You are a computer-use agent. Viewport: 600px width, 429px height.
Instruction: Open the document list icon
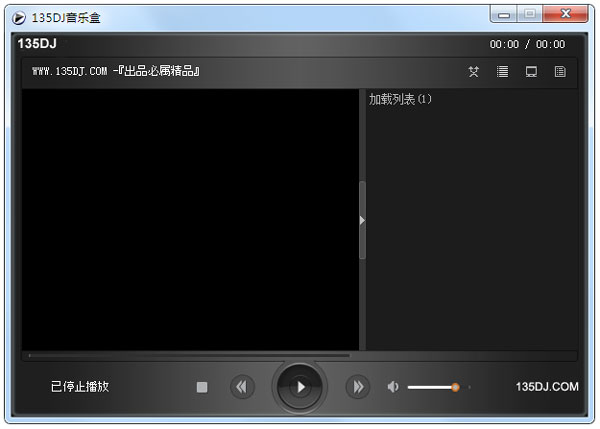(560, 72)
